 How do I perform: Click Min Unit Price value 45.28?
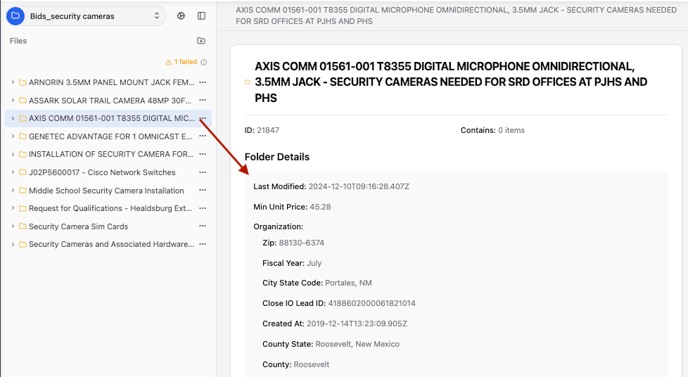pos(320,207)
